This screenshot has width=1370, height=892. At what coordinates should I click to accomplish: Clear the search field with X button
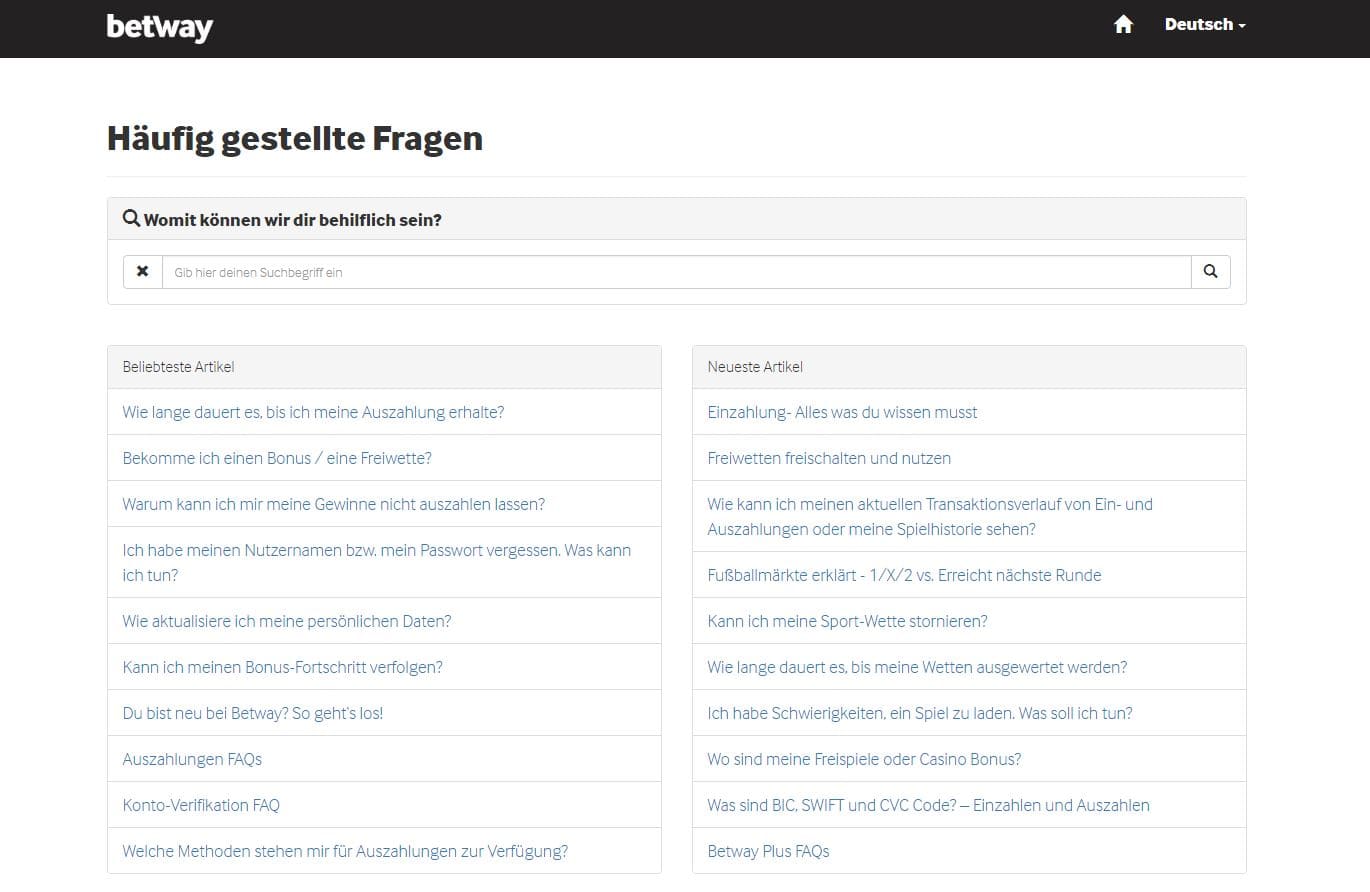[x=143, y=272]
